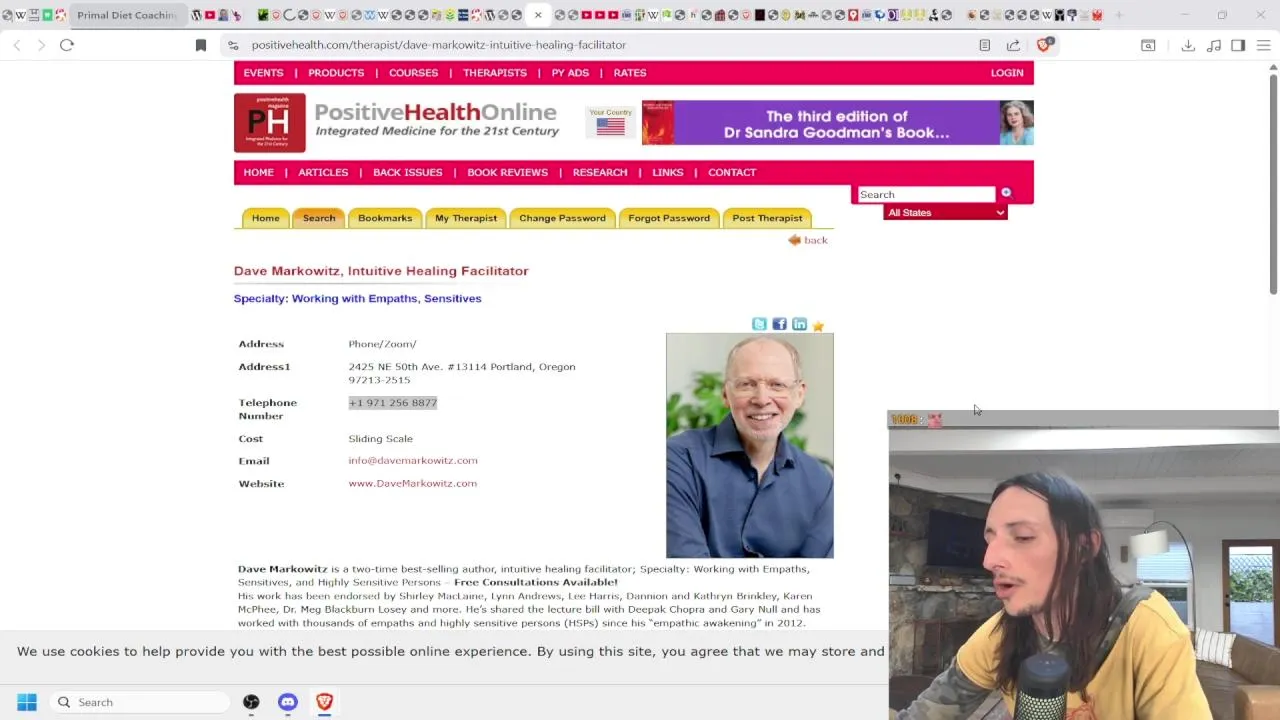Click the orange back arrow link
1280x720 pixels.
coord(808,240)
